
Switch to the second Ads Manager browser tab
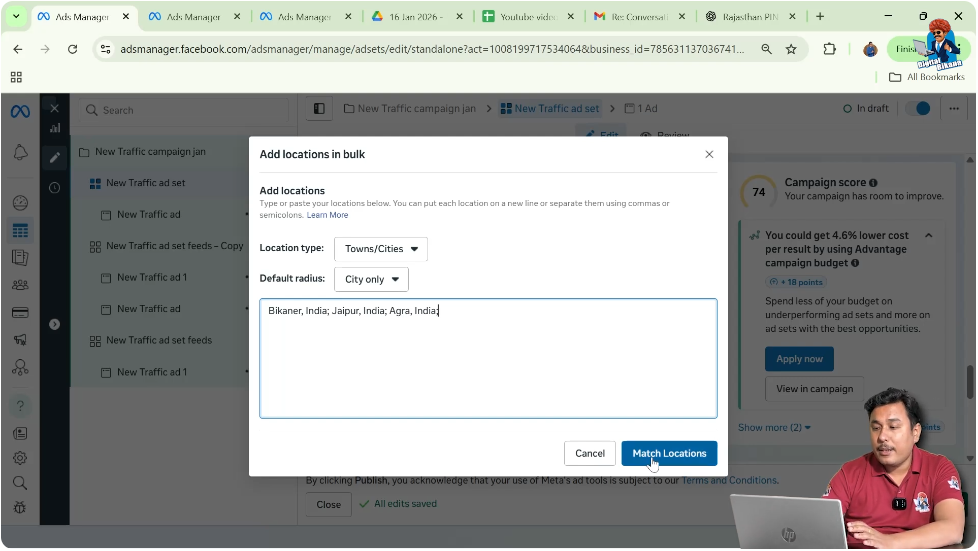tap(194, 17)
